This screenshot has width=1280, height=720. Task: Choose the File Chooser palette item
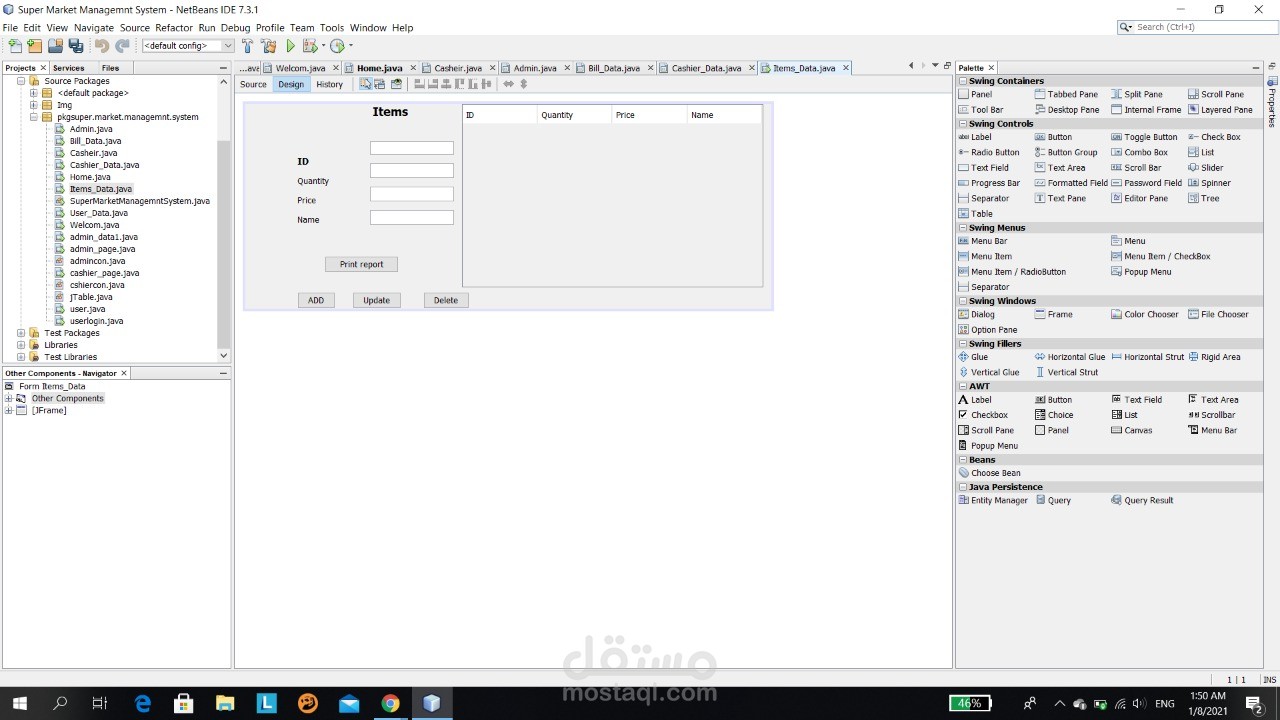pos(1219,315)
